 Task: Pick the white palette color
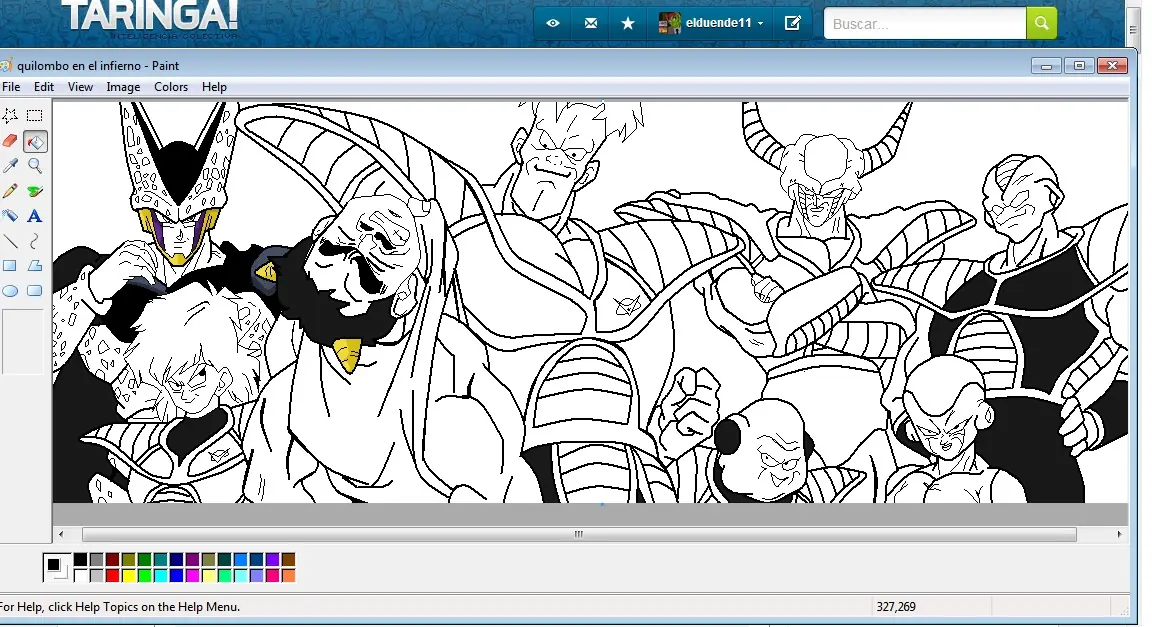(x=80, y=576)
